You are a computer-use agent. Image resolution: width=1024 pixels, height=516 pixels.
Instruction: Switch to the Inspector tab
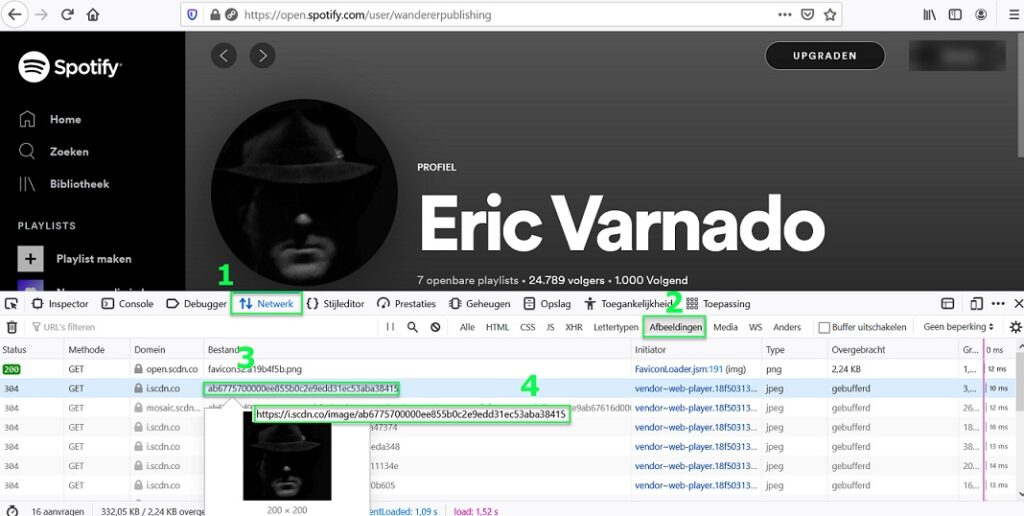pos(60,304)
